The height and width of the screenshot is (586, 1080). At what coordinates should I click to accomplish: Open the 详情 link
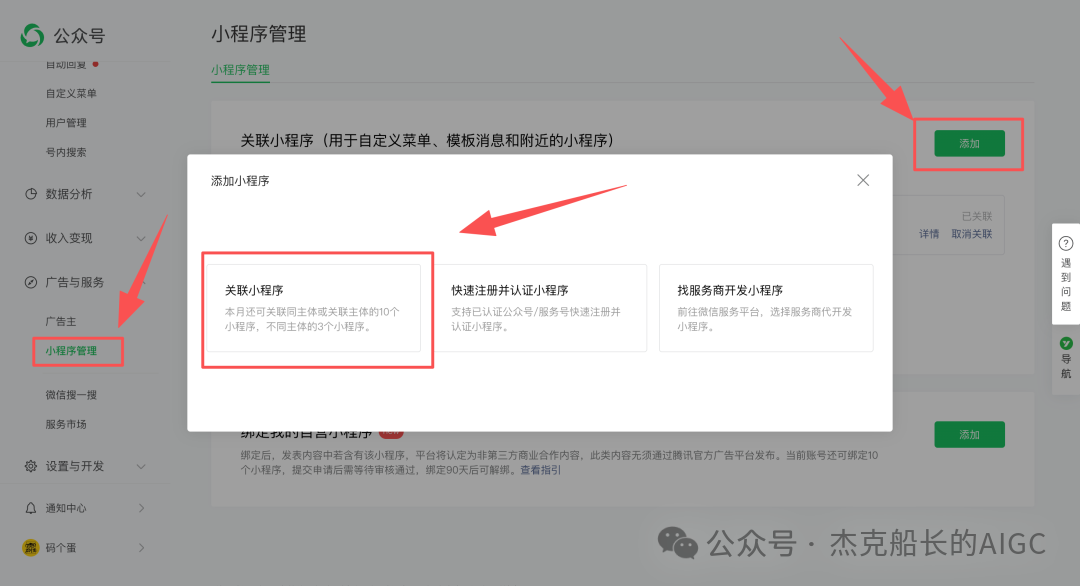coord(929,234)
